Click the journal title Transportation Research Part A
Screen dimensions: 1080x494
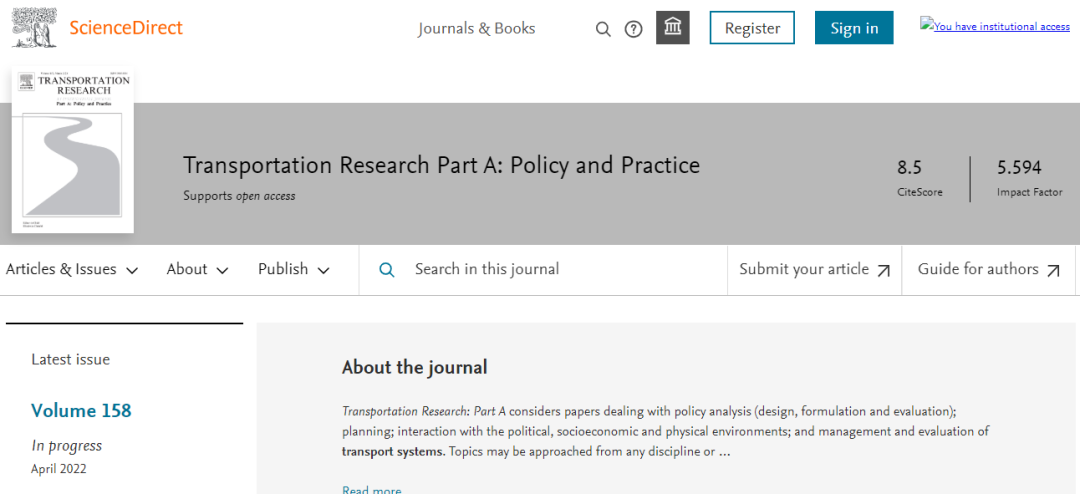(x=441, y=165)
